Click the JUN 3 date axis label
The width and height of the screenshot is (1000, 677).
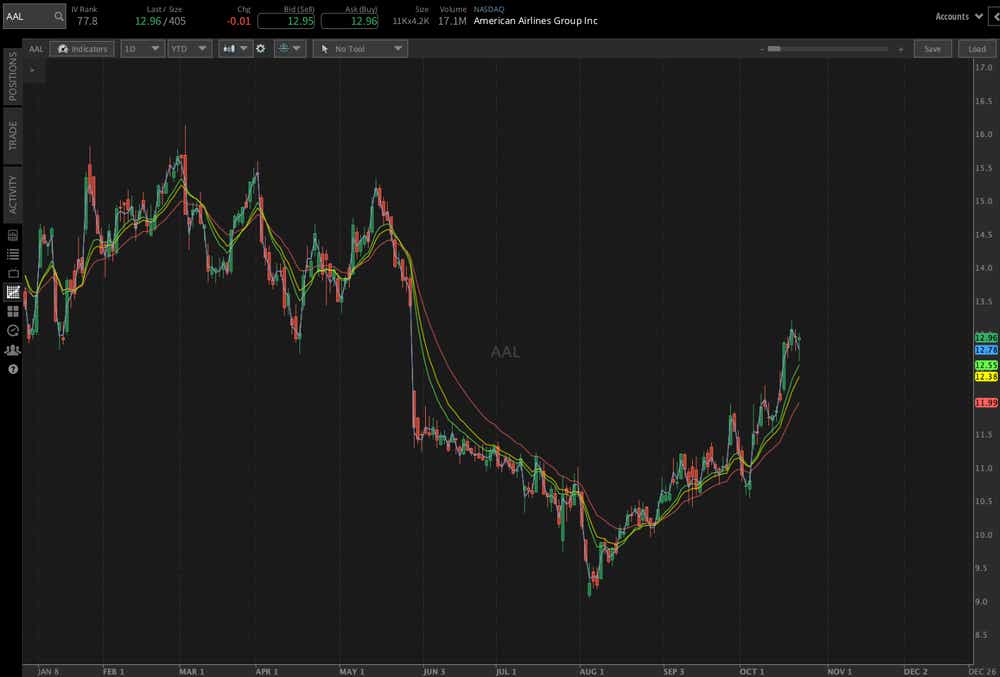434,671
